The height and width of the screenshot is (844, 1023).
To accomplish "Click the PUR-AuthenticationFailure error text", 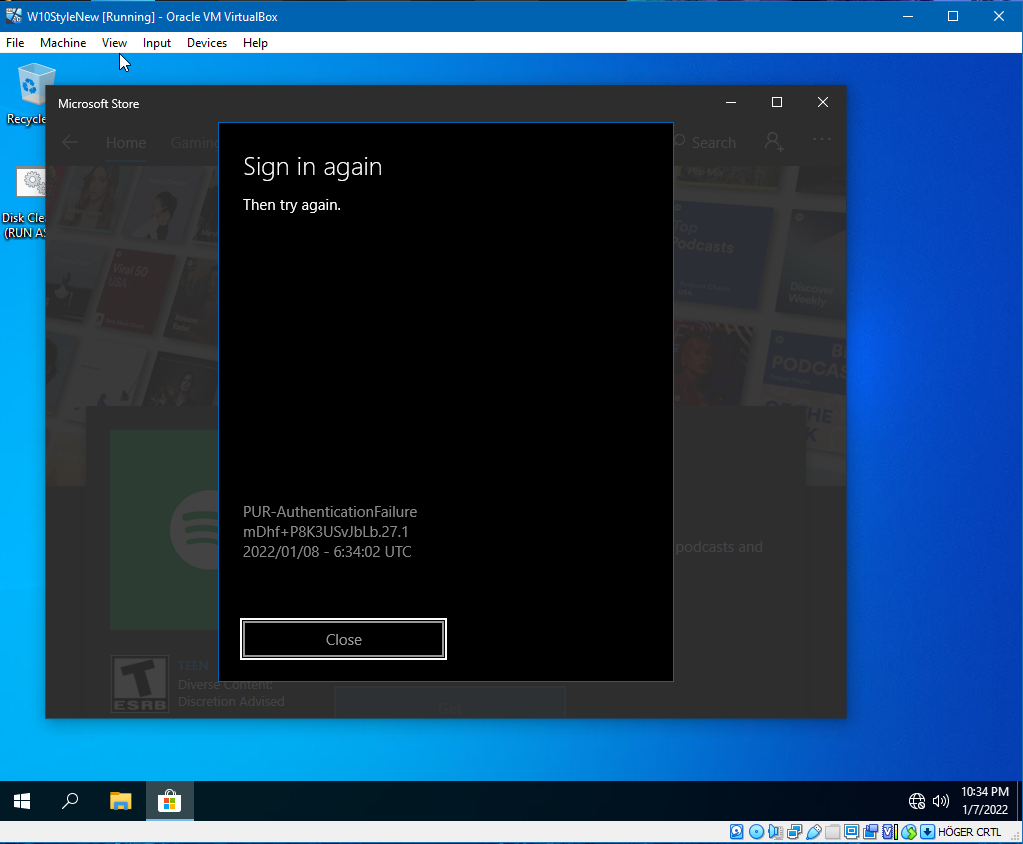I will pos(329,511).
